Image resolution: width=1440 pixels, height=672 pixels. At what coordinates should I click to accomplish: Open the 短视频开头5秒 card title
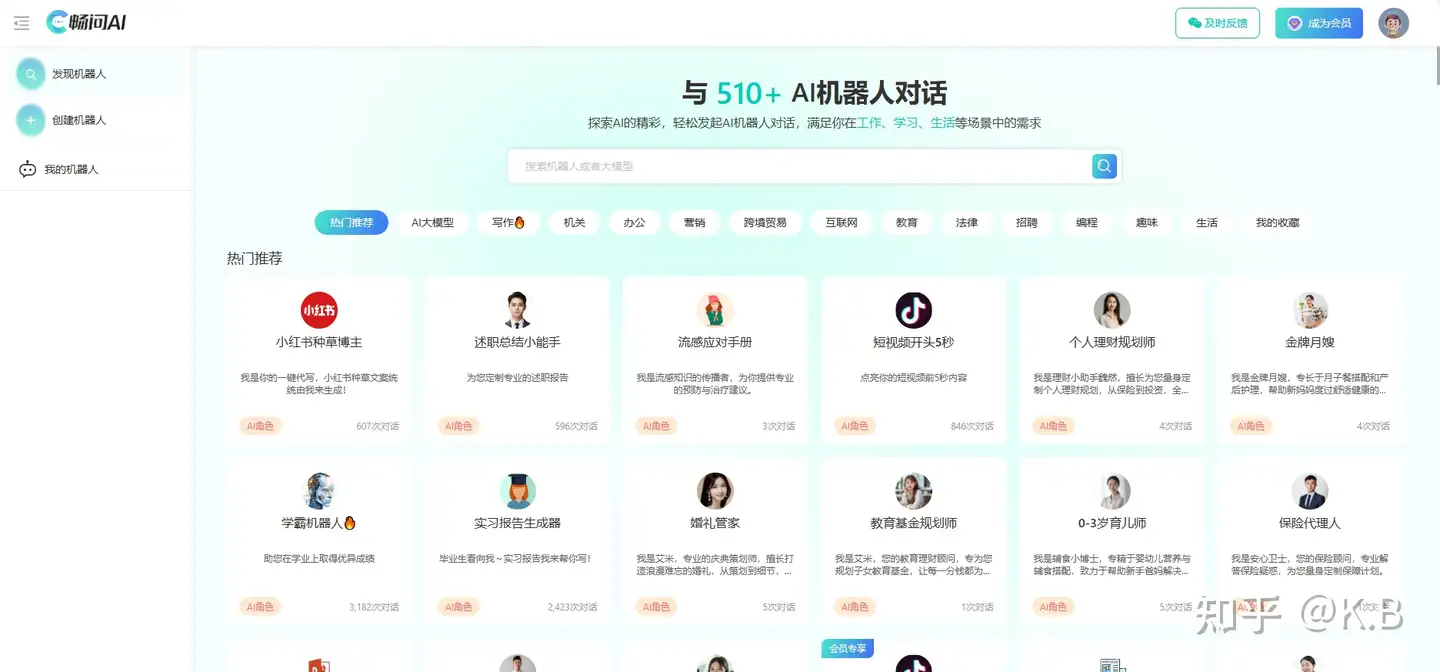(913, 342)
